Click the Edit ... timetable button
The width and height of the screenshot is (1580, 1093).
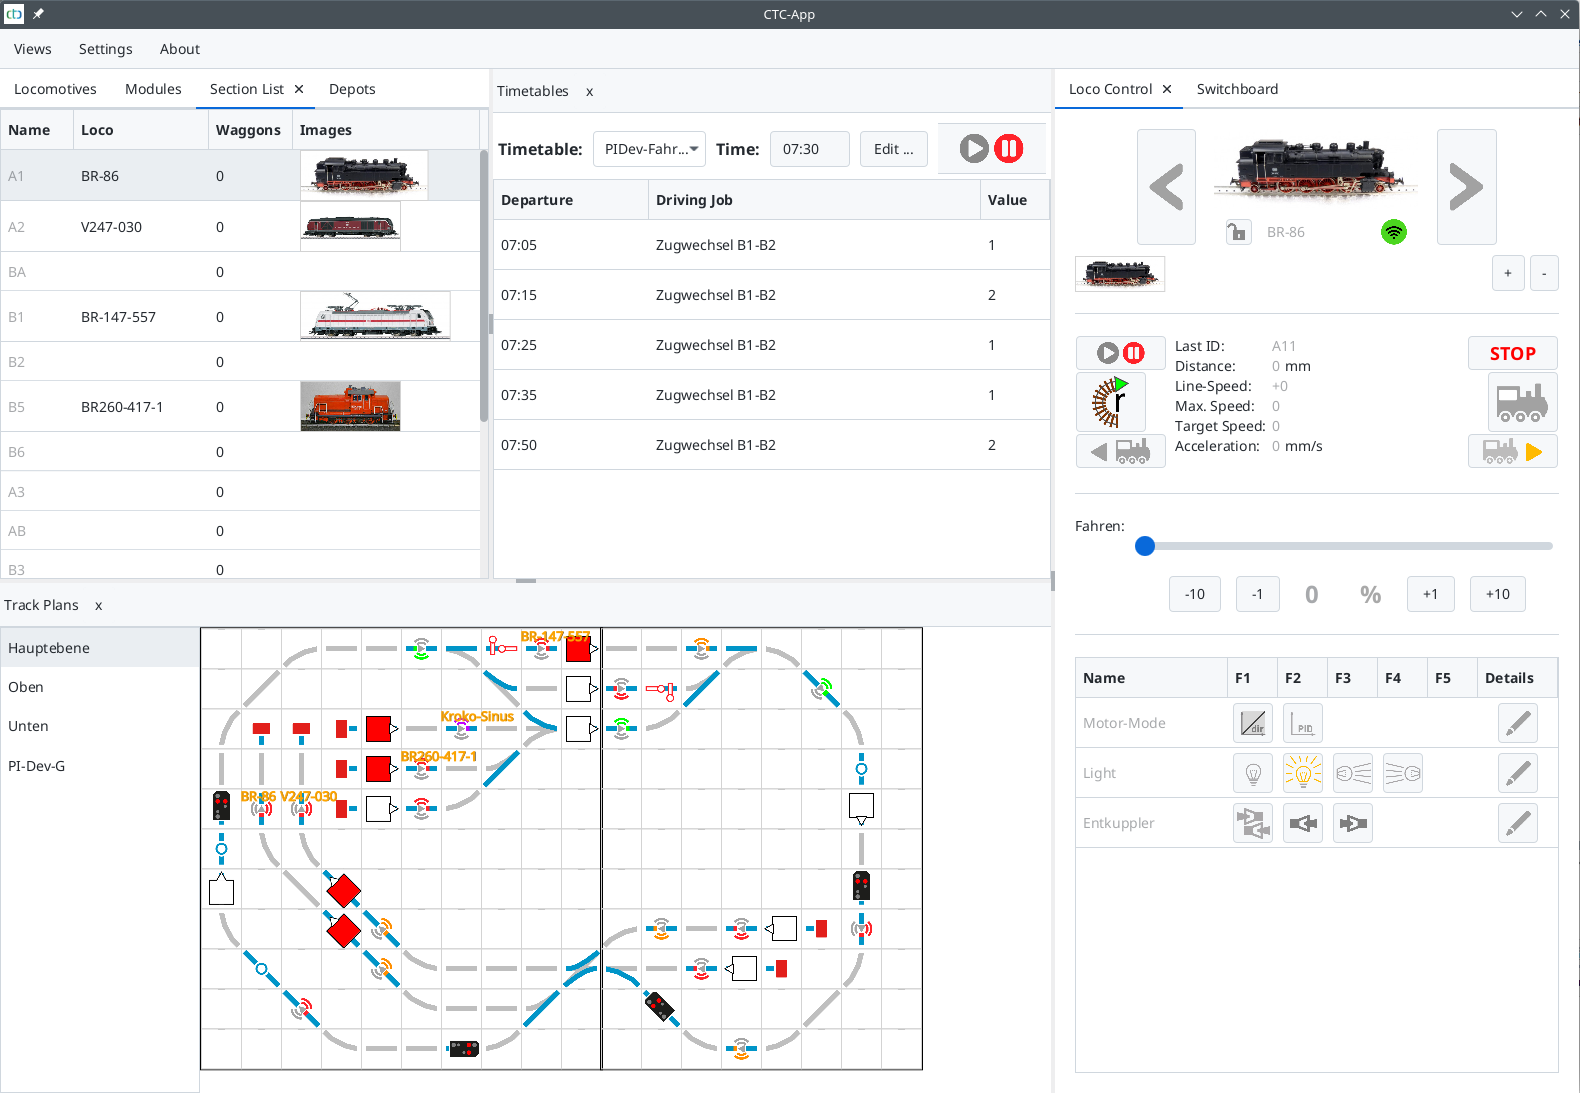click(893, 149)
